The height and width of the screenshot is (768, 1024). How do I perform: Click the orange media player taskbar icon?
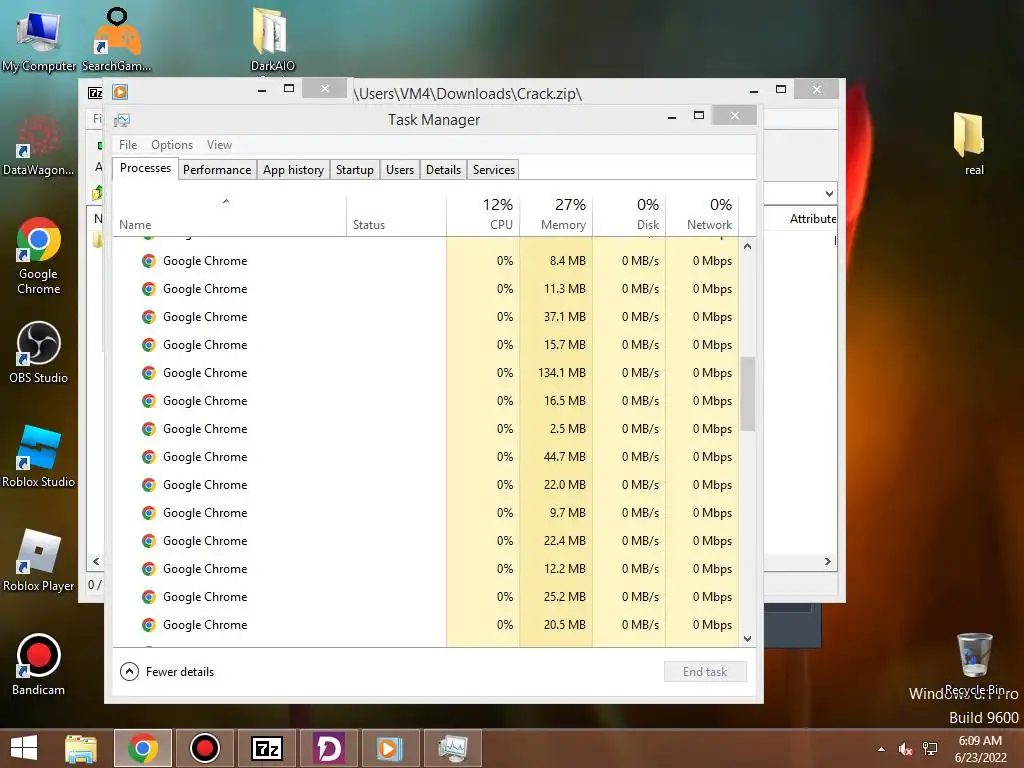tap(390, 748)
